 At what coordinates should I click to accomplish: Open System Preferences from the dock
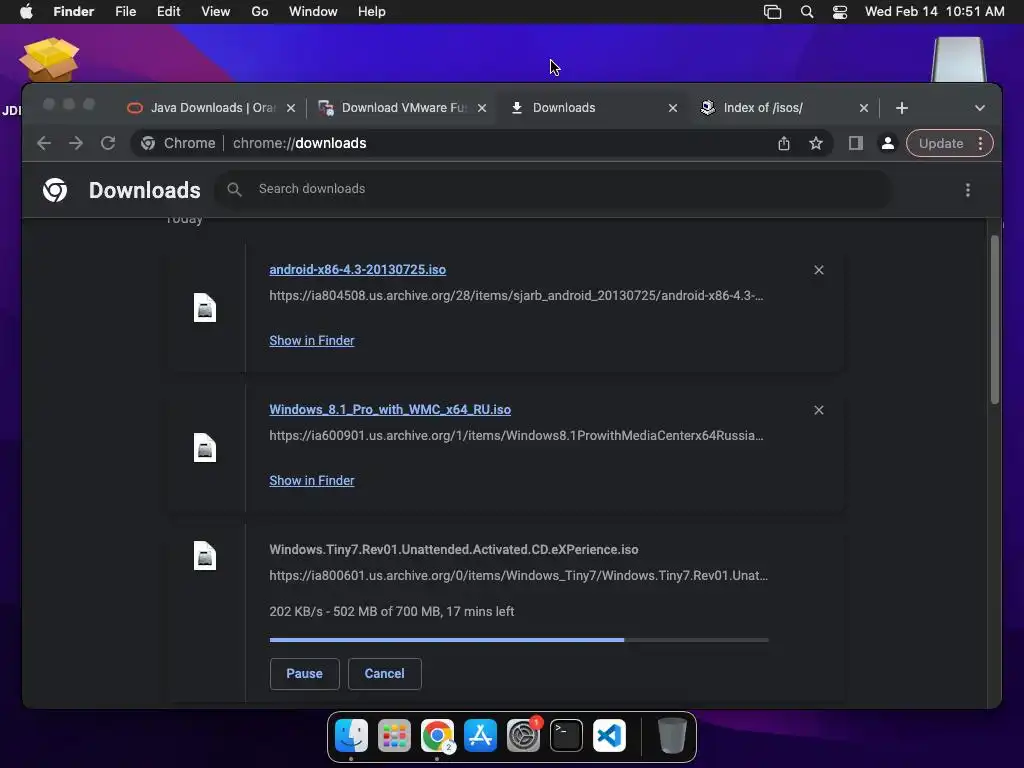(x=523, y=736)
